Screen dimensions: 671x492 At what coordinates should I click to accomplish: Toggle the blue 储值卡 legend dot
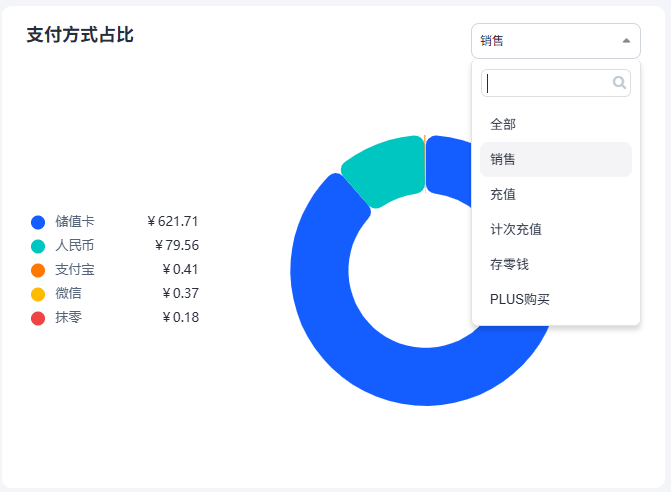(38, 222)
